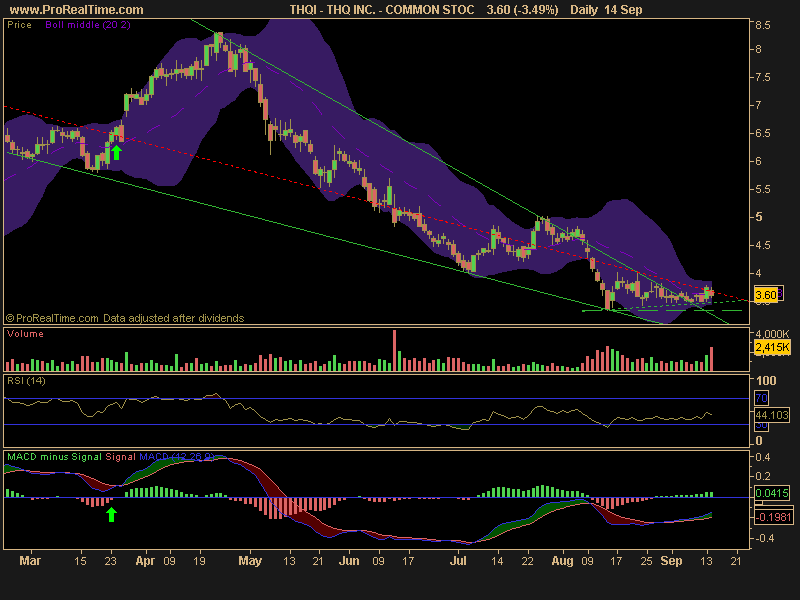Select the RSI (14) panel label
Image resolution: width=800 pixels, height=600 pixels.
pos(26,381)
